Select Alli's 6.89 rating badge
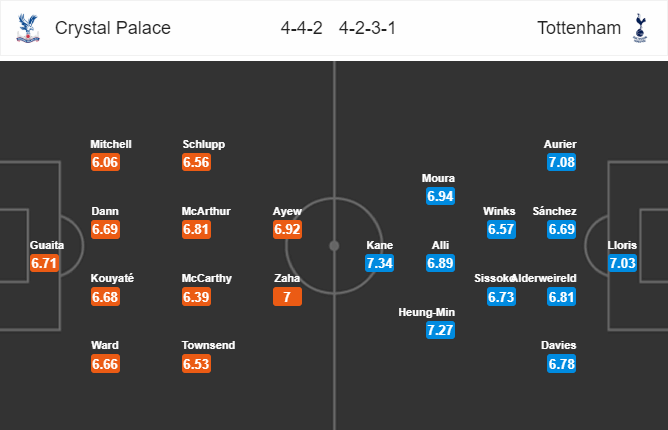Screen dimensions: 668x430 440,263
